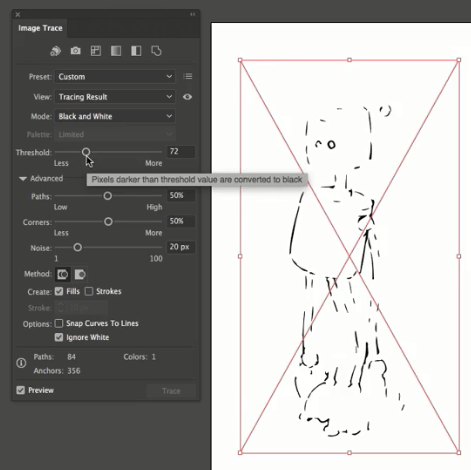Apply the Grayscale preset icon

click(116, 51)
